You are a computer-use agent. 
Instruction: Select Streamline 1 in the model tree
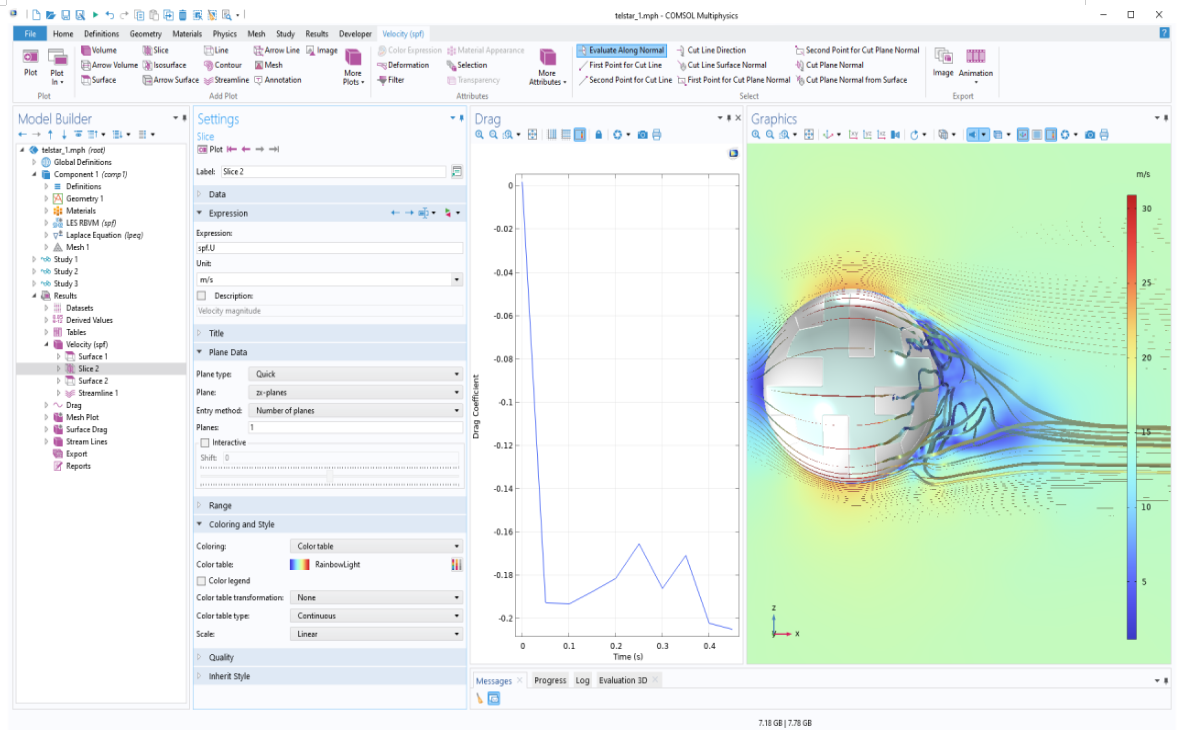tap(98, 393)
